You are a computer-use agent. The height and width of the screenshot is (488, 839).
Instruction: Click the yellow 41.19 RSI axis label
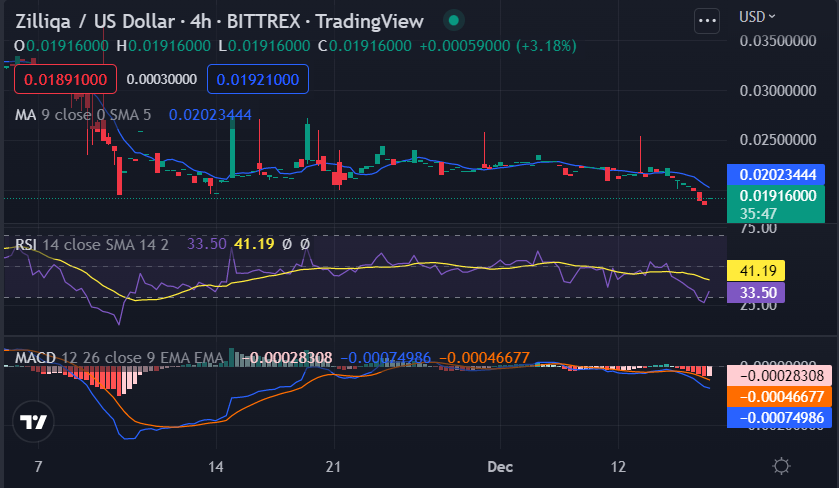(x=756, y=271)
